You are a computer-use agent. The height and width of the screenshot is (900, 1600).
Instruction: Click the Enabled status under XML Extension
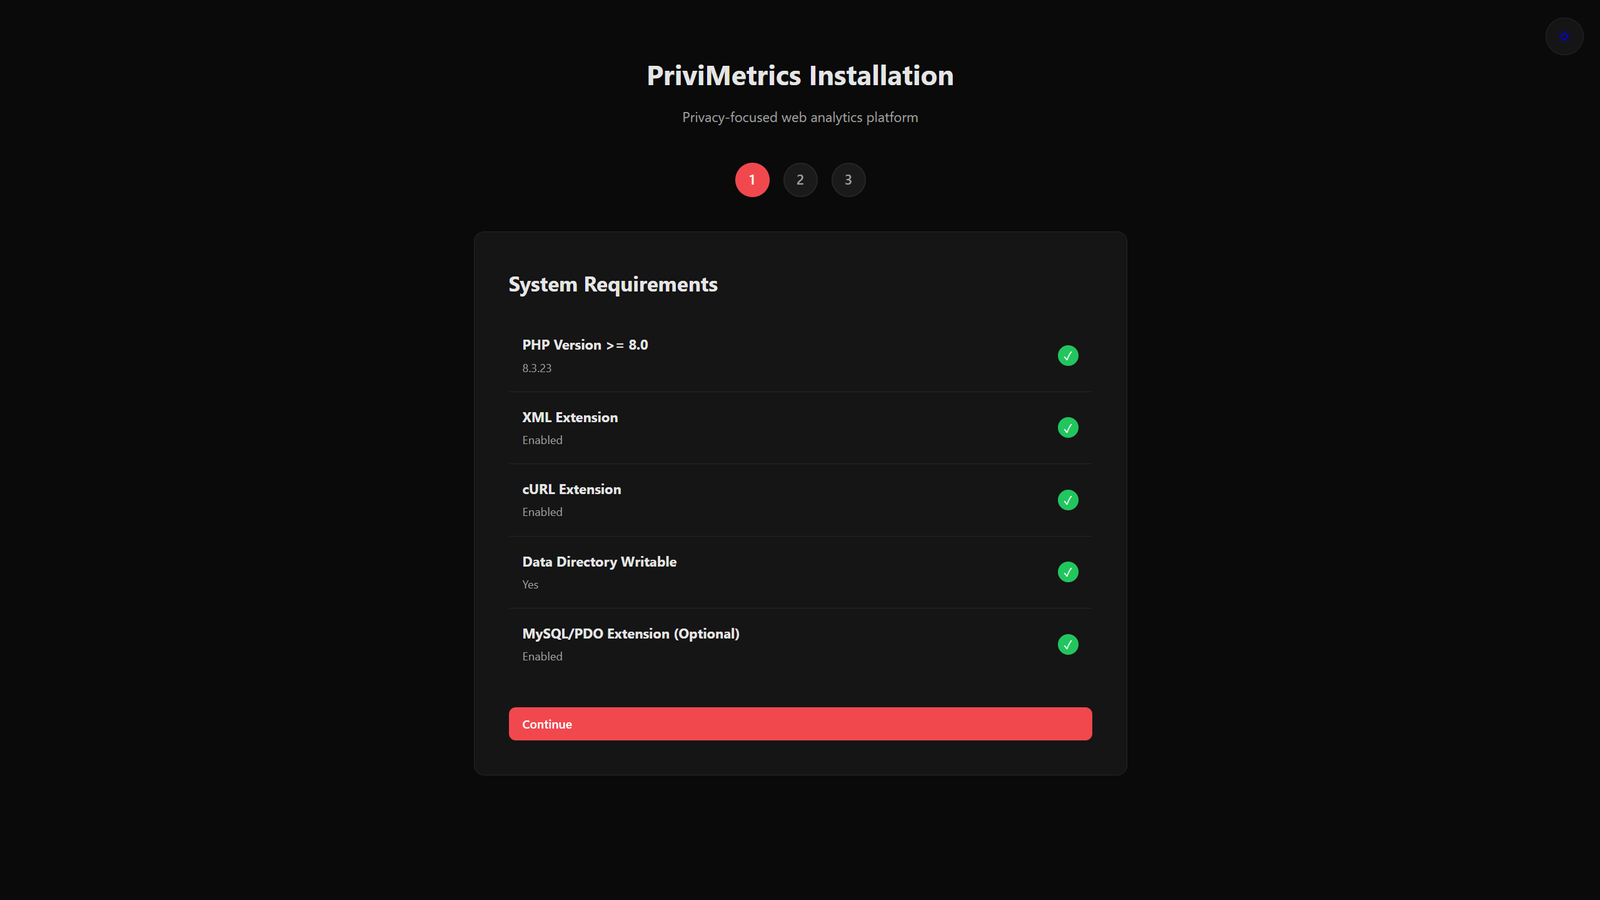click(x=542, y=440)
